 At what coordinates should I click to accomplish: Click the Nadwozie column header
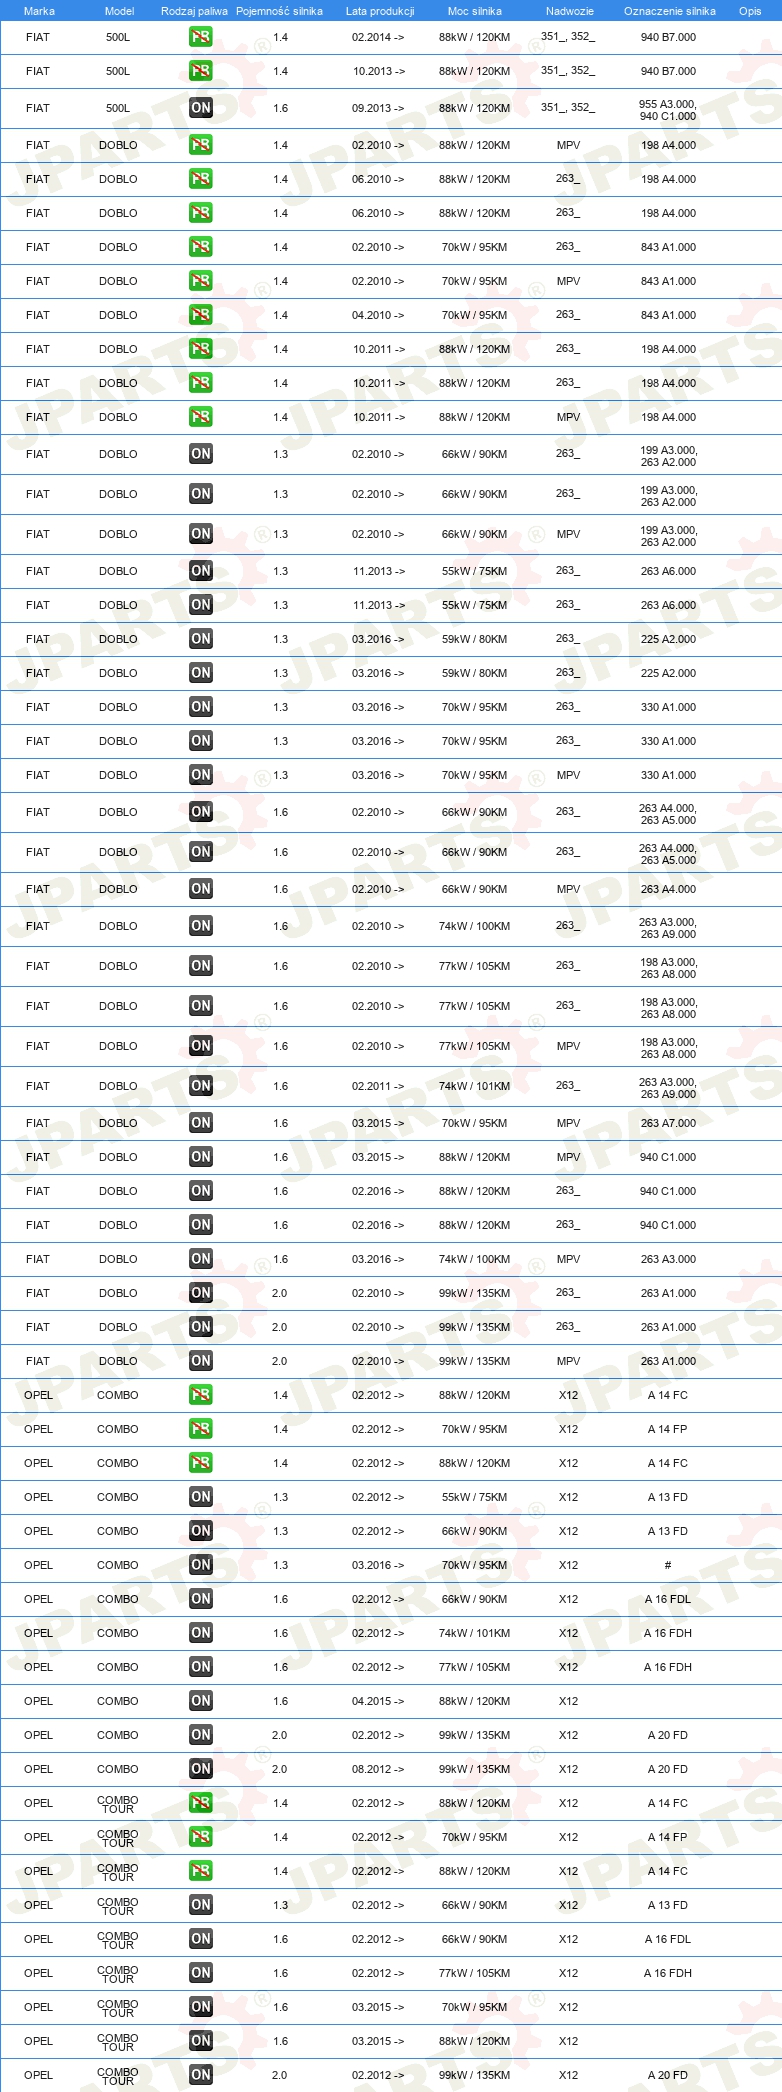point(570,11)
